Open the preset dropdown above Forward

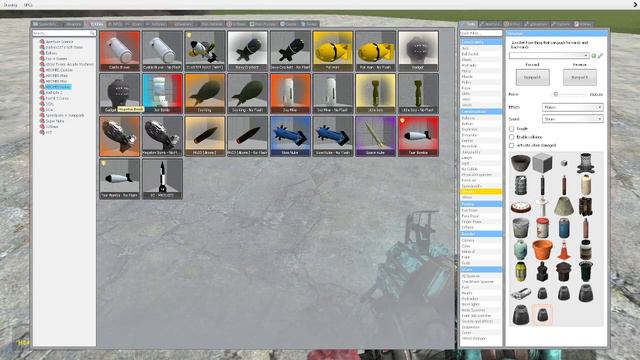[x=549, y=56]
